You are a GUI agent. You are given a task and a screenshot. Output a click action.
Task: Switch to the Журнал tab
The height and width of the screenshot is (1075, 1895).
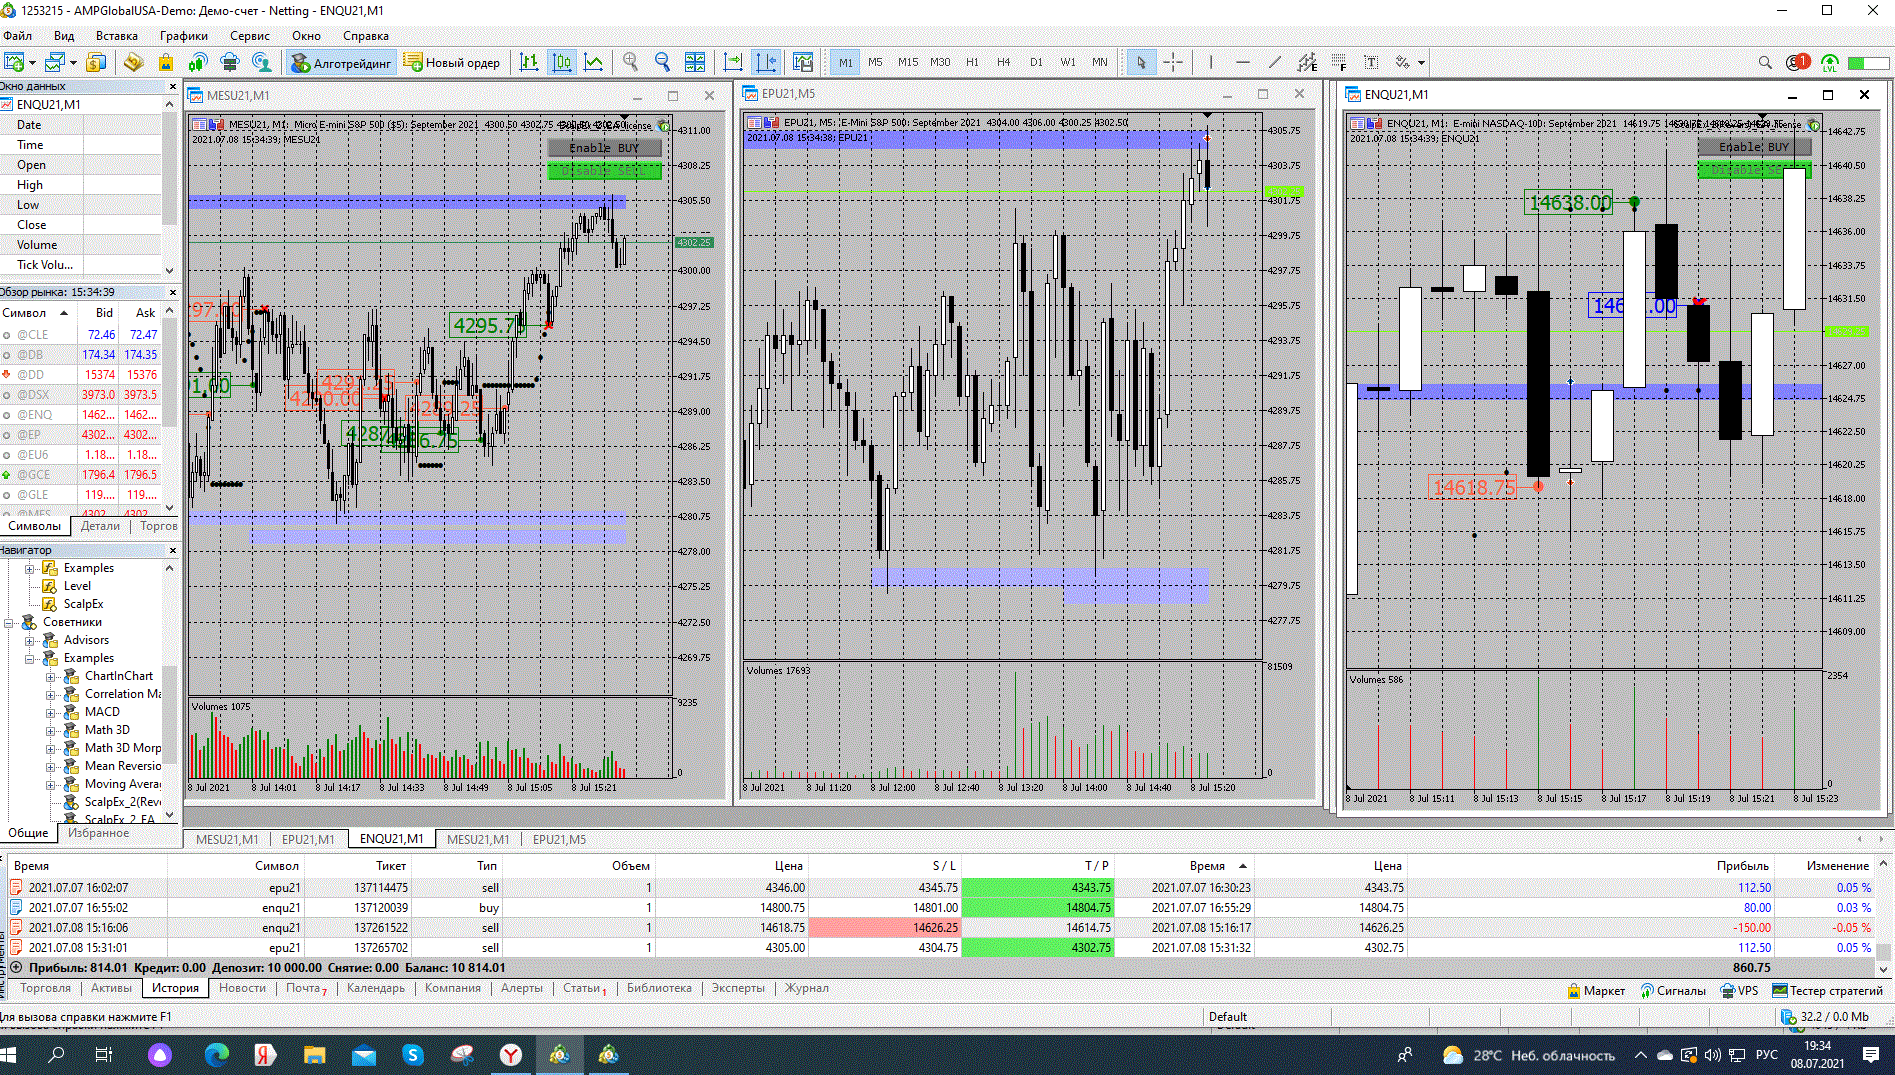click(x=806, y=988)
